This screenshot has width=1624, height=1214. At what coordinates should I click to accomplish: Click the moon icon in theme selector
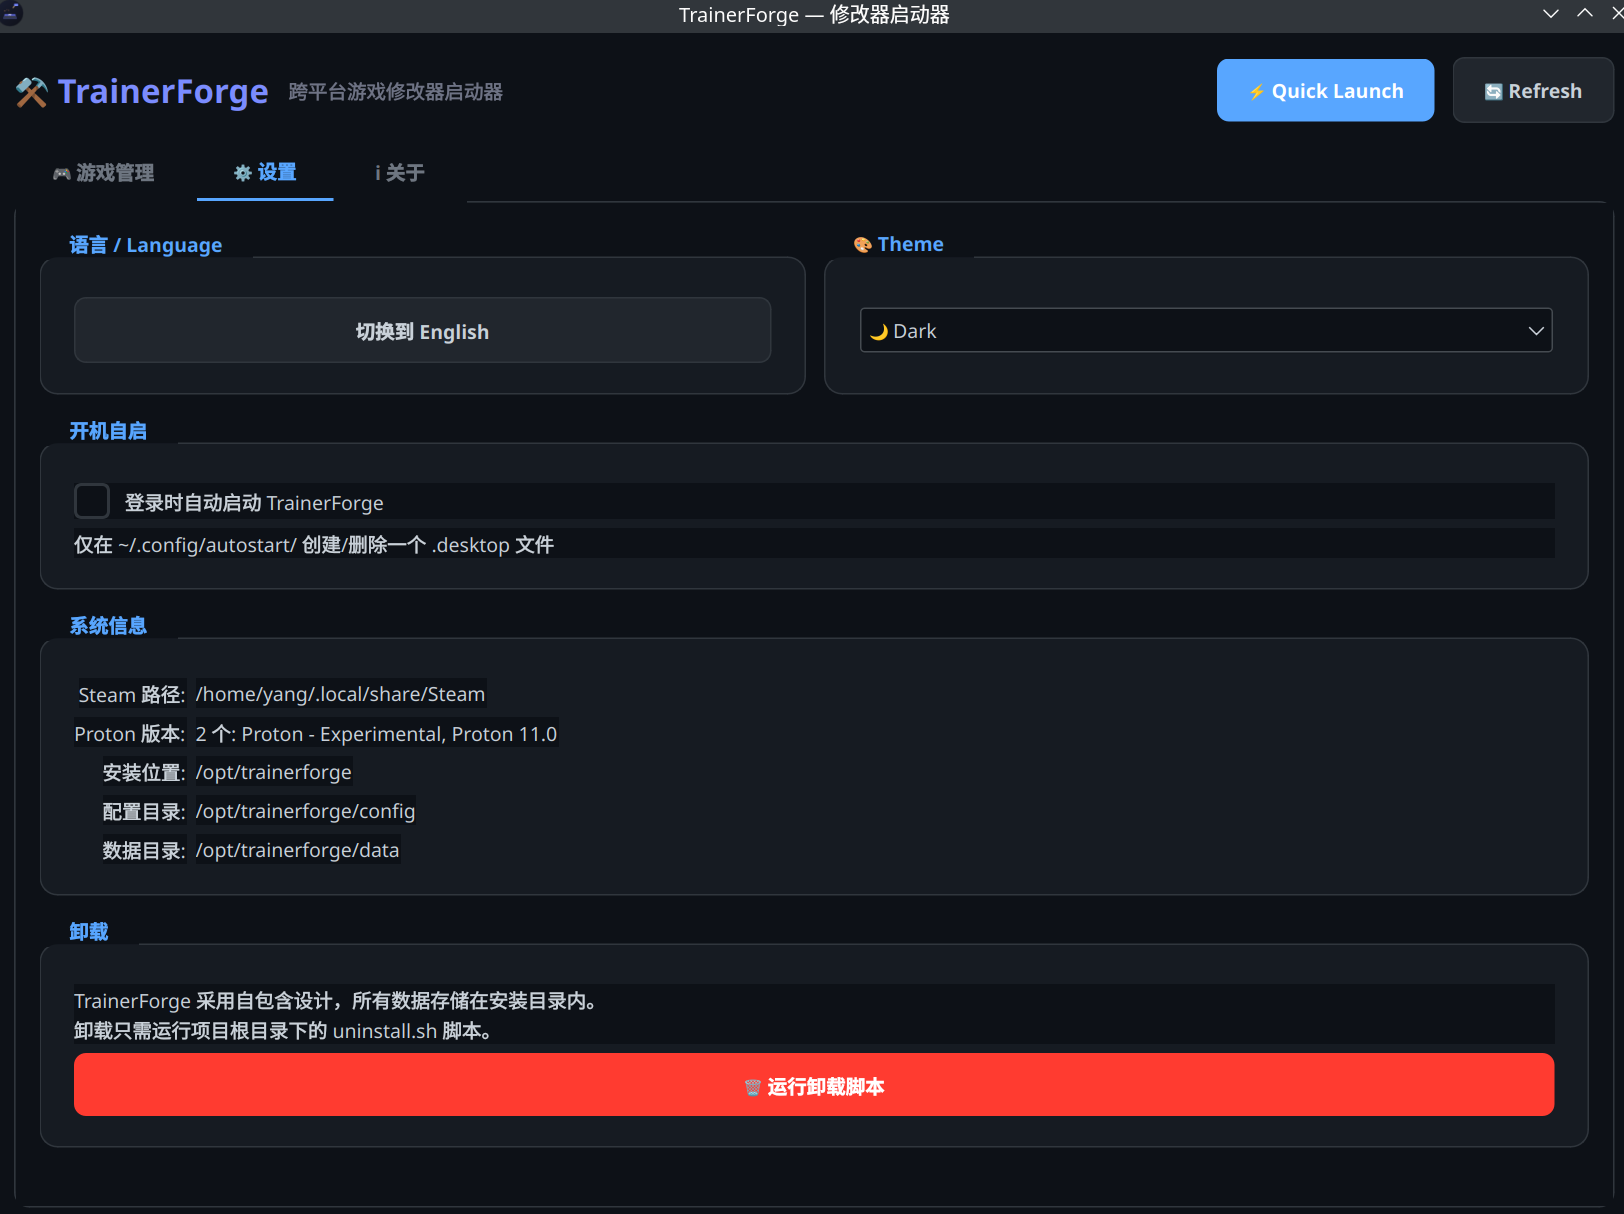[x=879, y=332]
